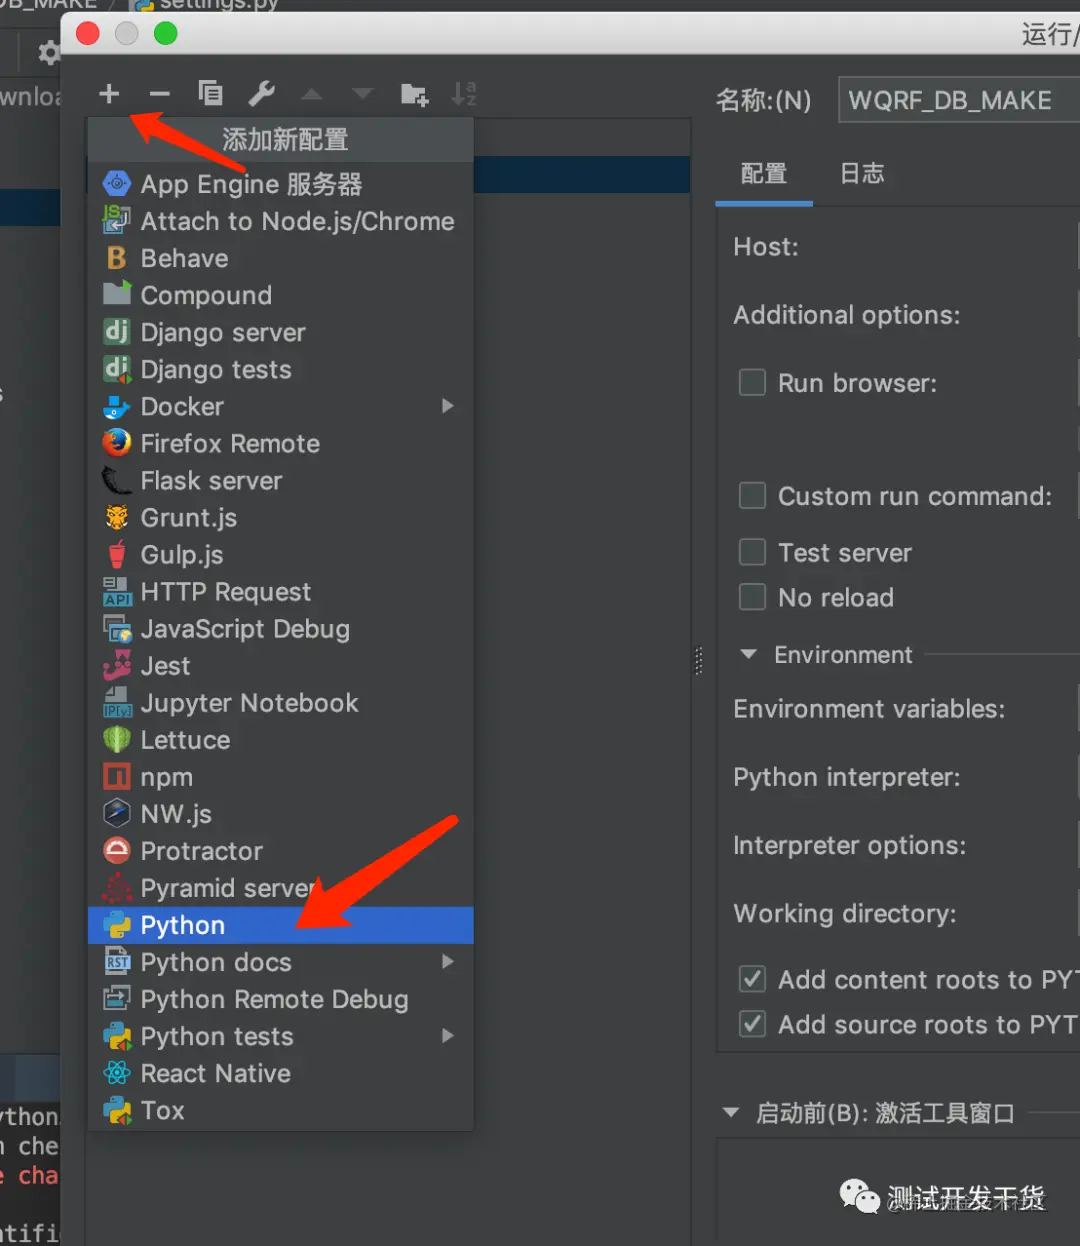Click the 'Working directory:' label
The image size is (1080, 1246).
[x=845, y=914]
